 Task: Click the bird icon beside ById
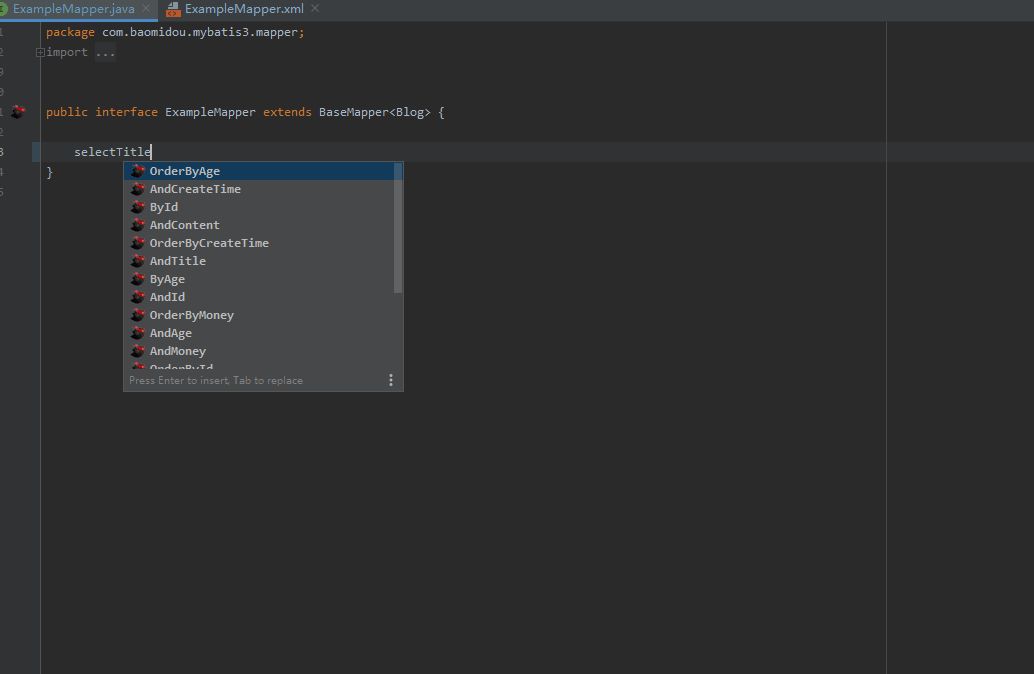(x=138, y=207)
